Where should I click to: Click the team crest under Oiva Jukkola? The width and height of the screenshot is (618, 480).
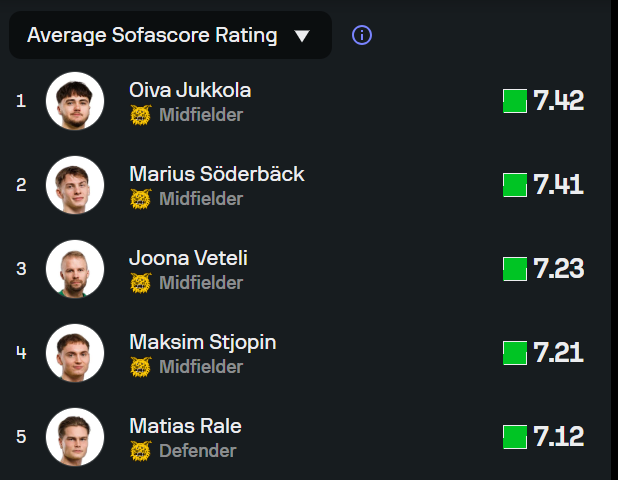pos(140,115)
